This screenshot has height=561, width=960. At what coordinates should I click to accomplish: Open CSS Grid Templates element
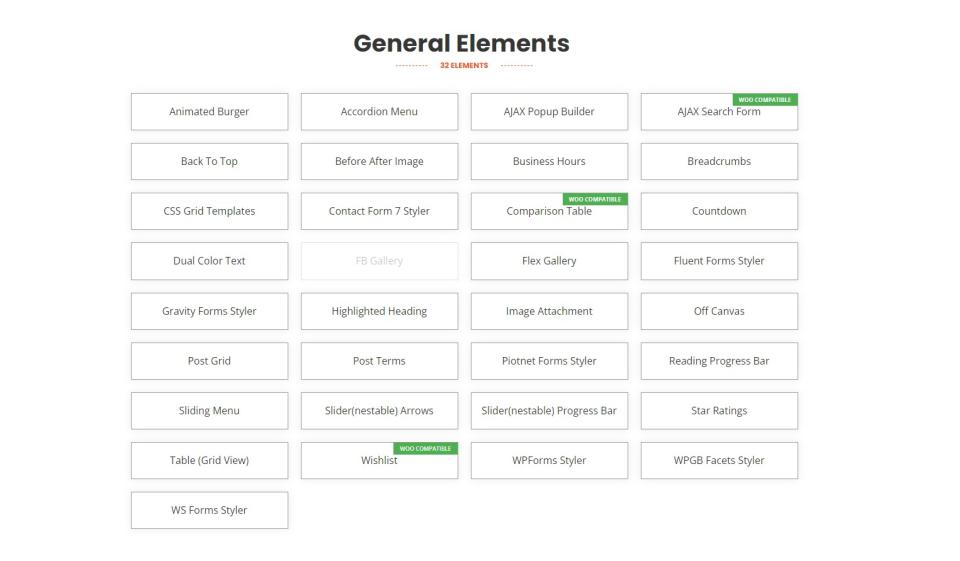pos(209,211)
